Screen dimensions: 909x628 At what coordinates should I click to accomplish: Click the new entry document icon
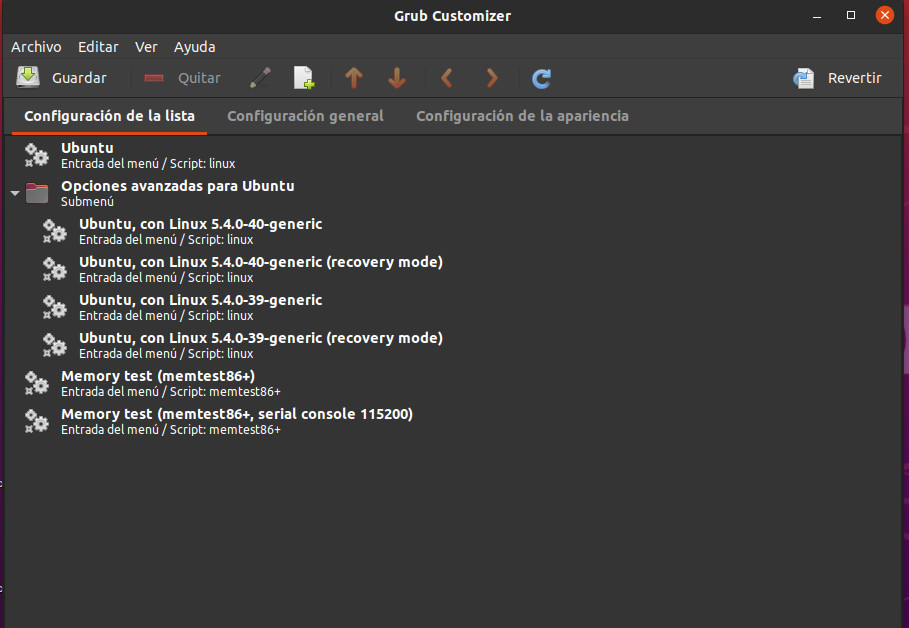tap(303, 78)
